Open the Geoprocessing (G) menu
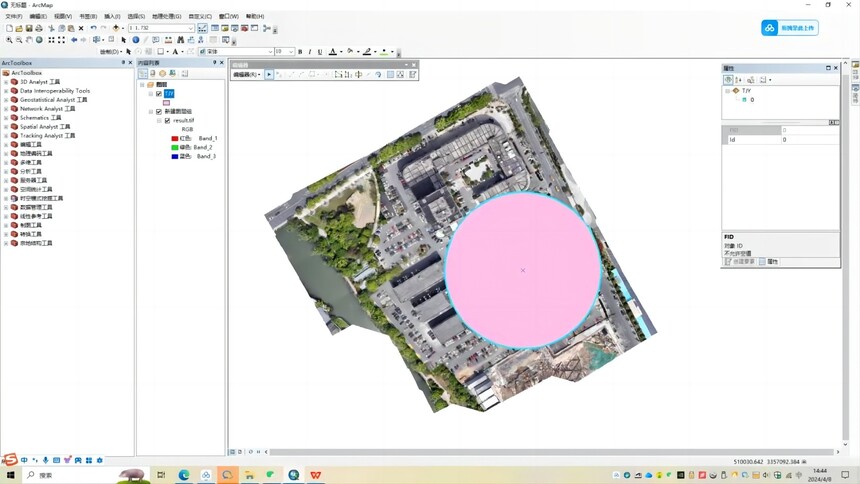Screen dimensions: 860x484 tap(166, 16)
